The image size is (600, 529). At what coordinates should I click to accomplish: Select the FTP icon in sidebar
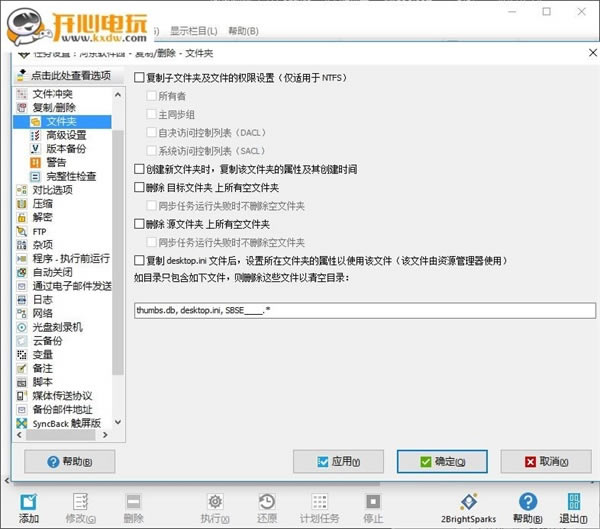22,231
